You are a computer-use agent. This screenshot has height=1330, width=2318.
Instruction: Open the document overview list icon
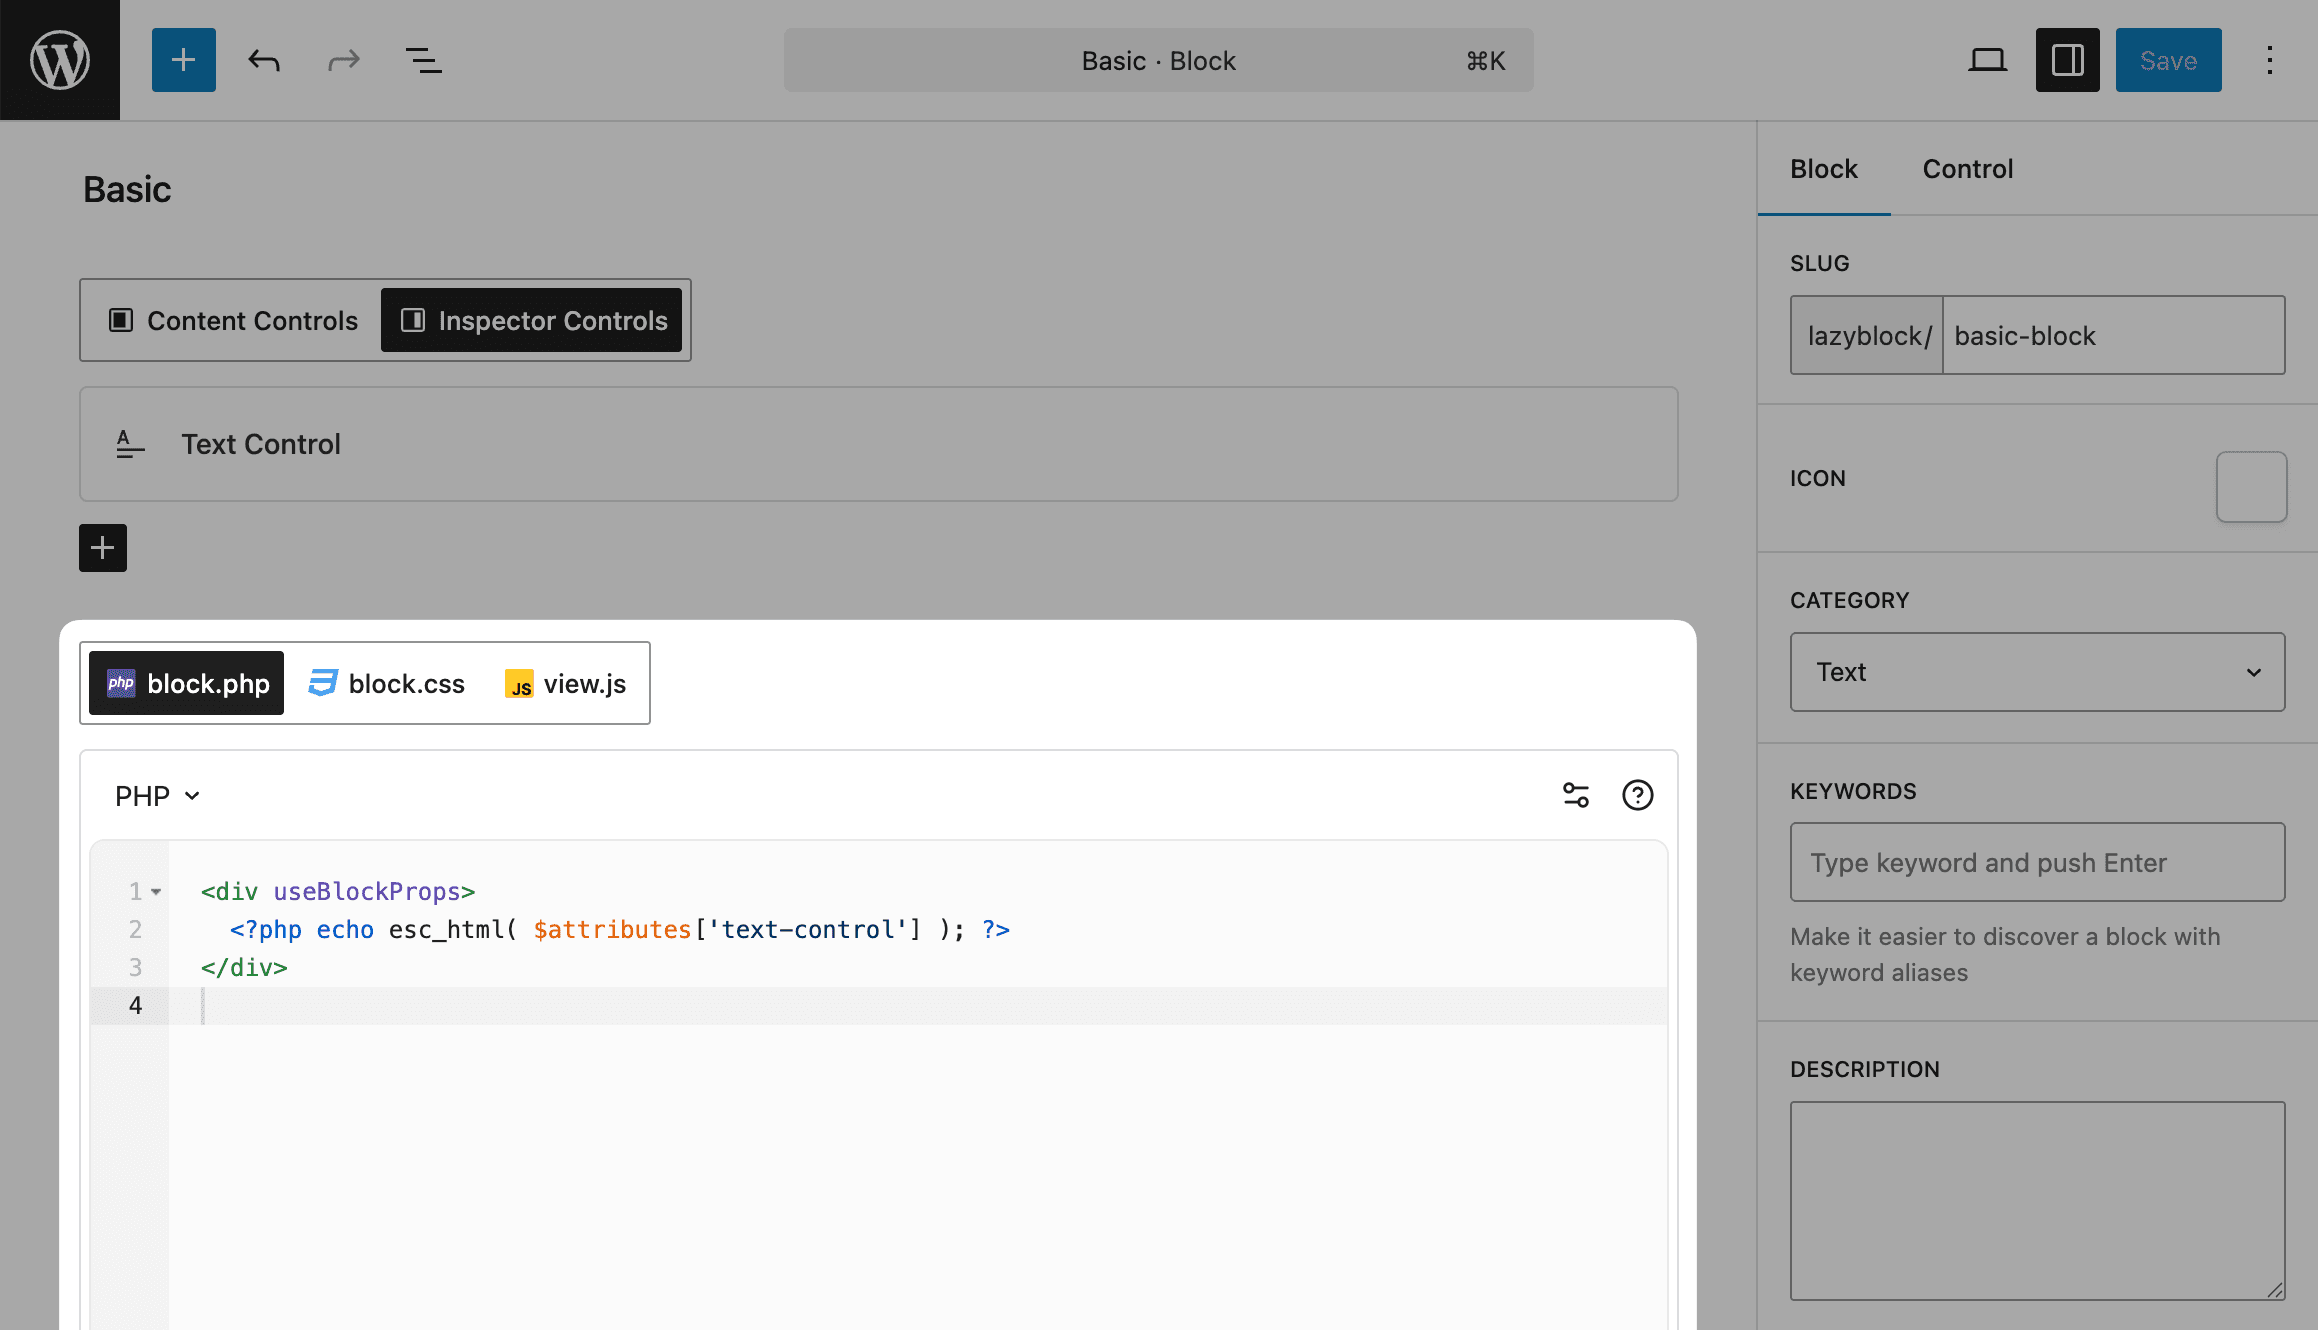pos(422,59)
